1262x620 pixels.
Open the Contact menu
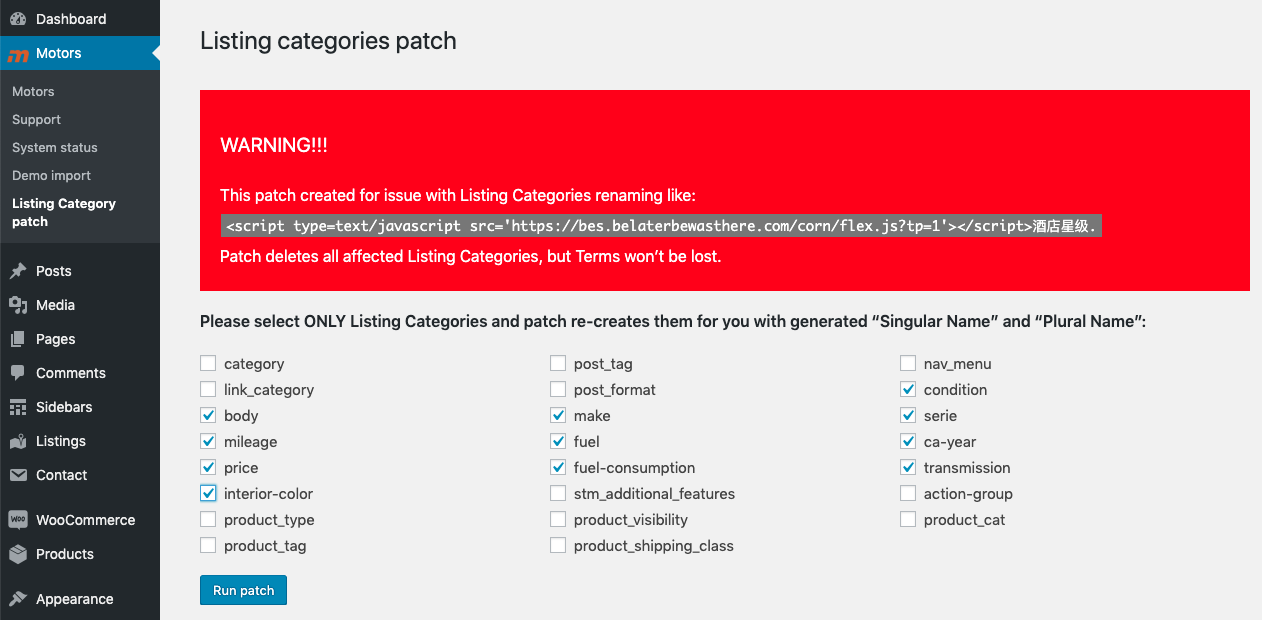tap(80, 475)
